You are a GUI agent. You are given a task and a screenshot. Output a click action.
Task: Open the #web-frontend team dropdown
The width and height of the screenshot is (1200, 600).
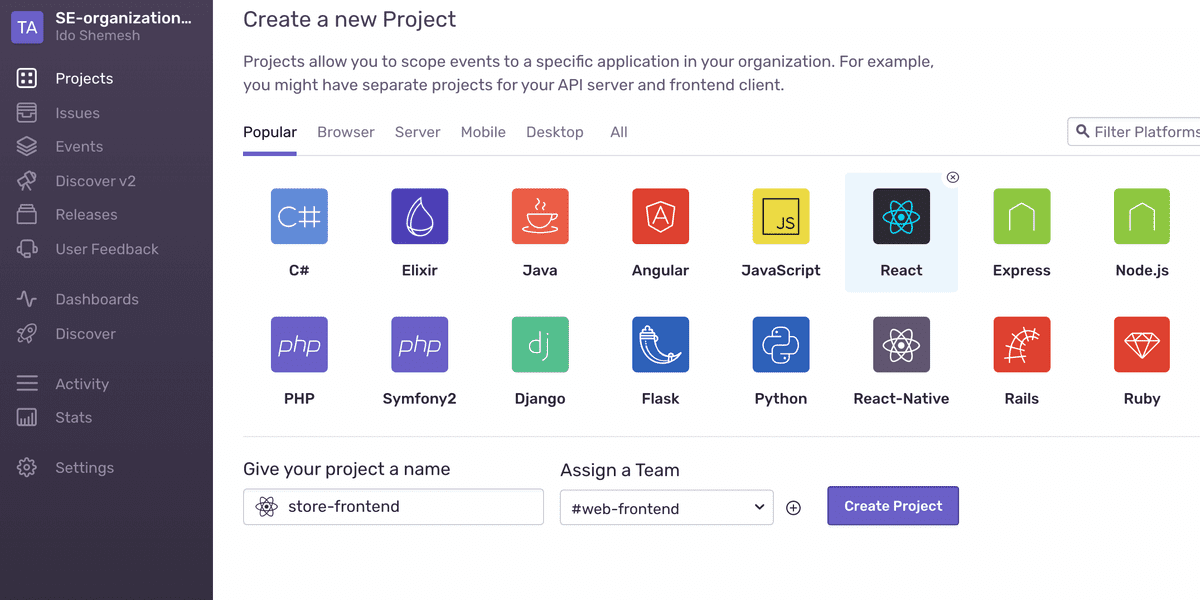click(x=666, y=508)
